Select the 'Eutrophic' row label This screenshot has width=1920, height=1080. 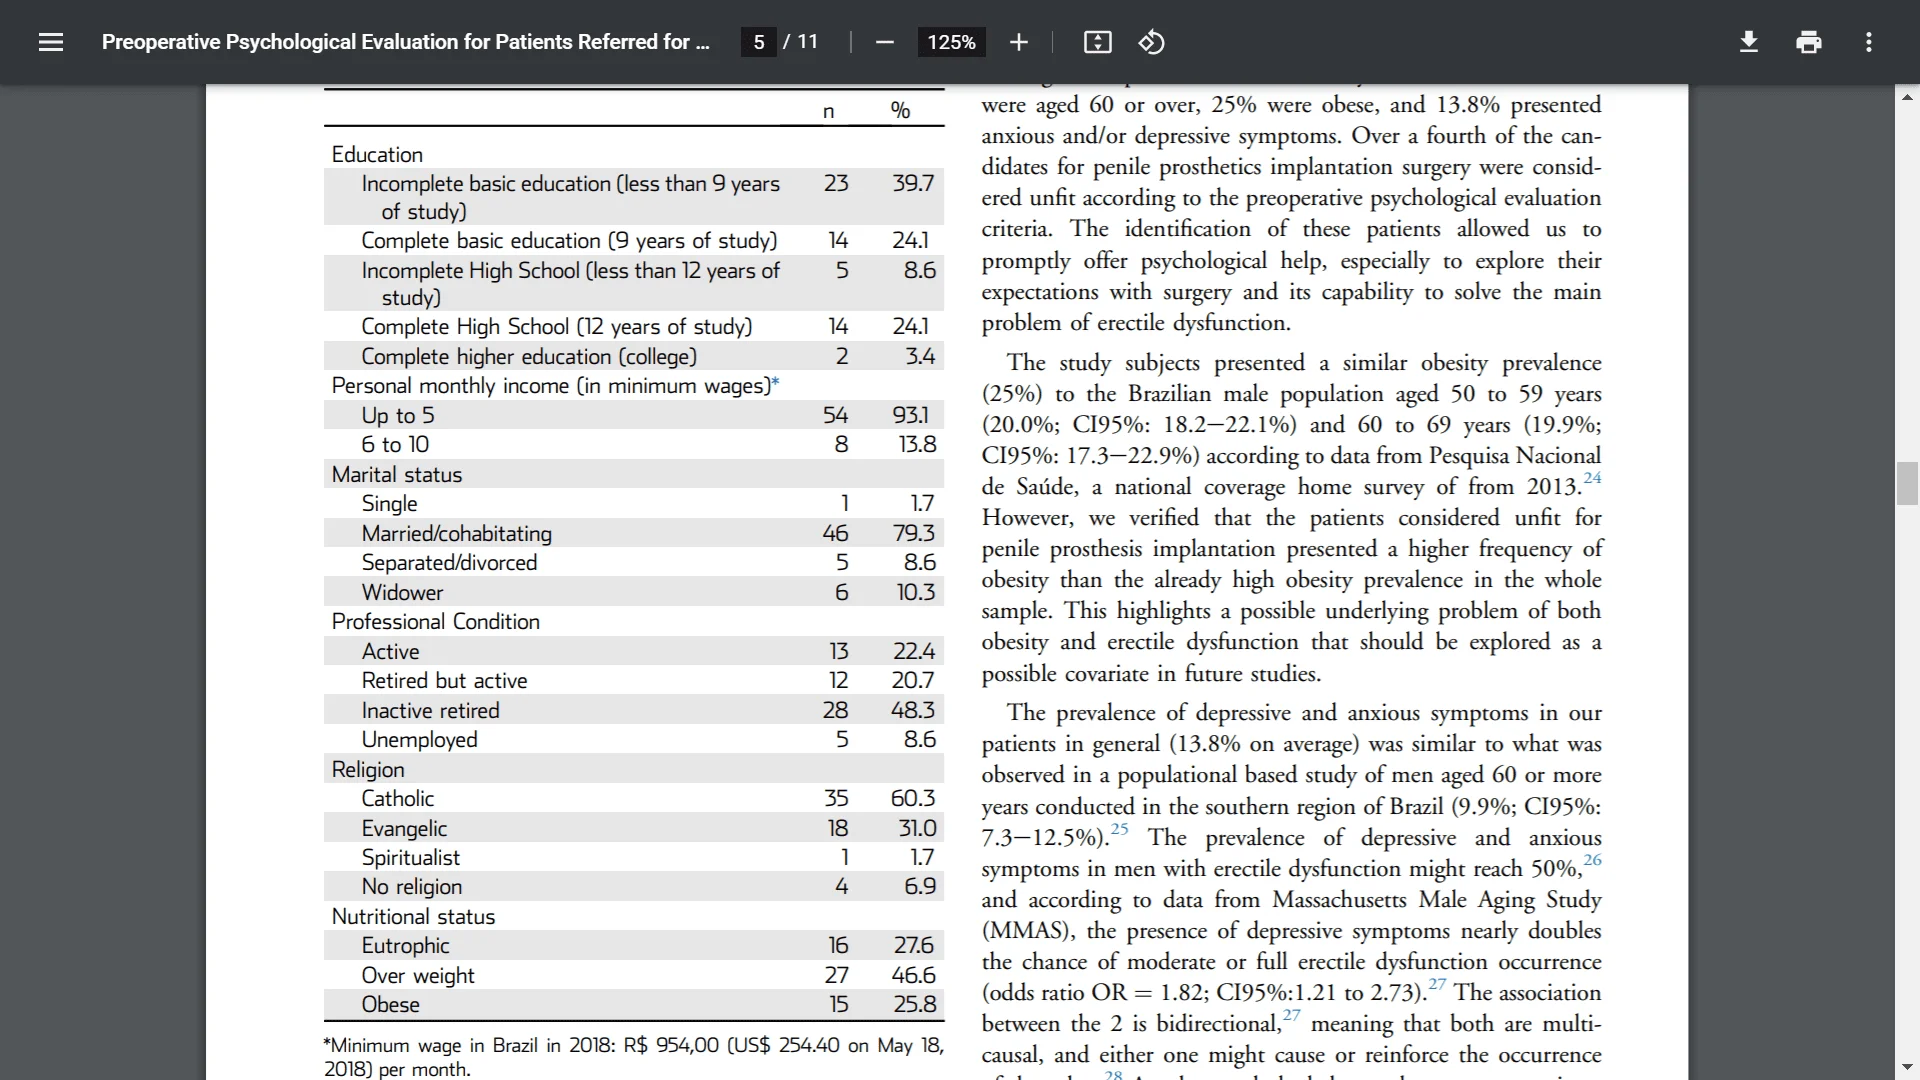[x=405, y=946]
